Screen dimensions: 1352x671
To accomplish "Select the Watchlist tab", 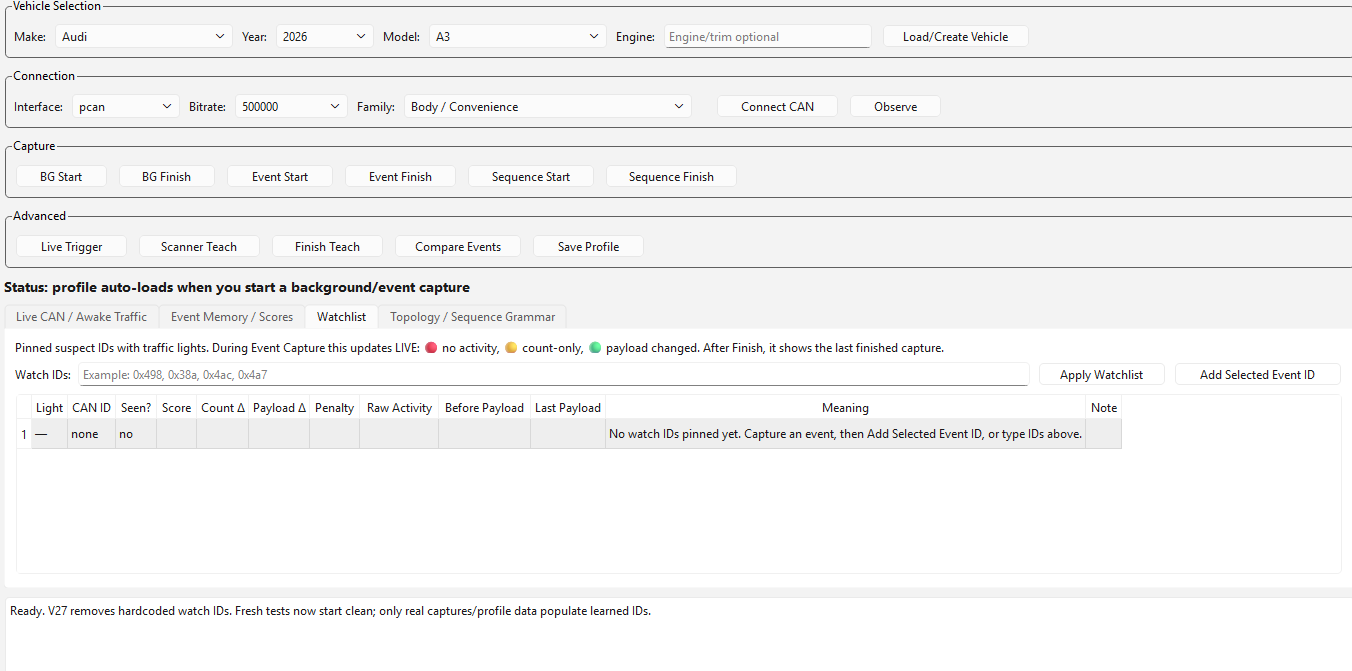I will [341, 317].
